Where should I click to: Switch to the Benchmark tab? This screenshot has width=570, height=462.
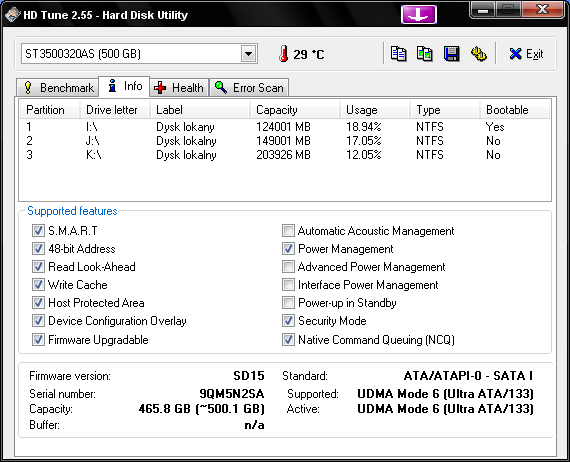point(57,88)
